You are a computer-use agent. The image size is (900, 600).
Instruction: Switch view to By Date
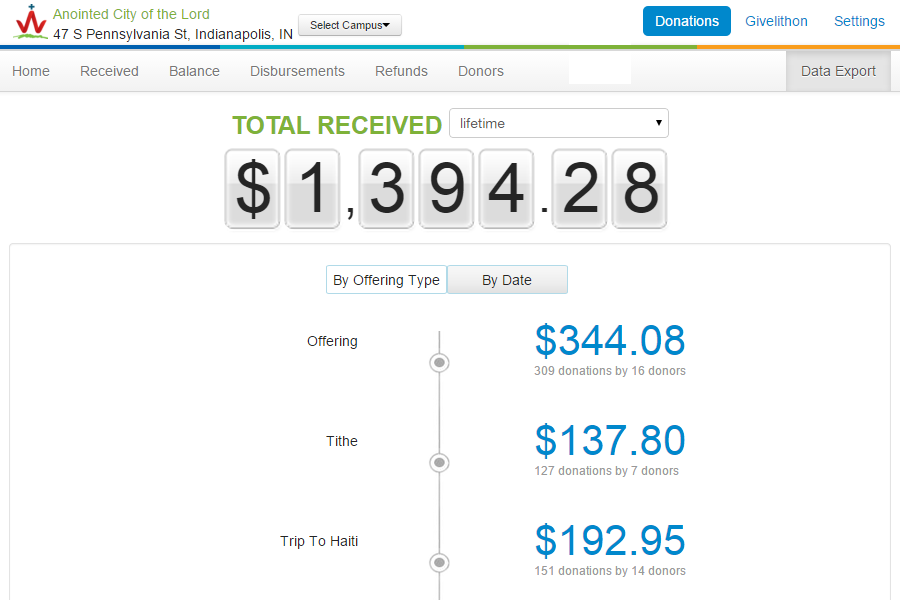(507, 280)
